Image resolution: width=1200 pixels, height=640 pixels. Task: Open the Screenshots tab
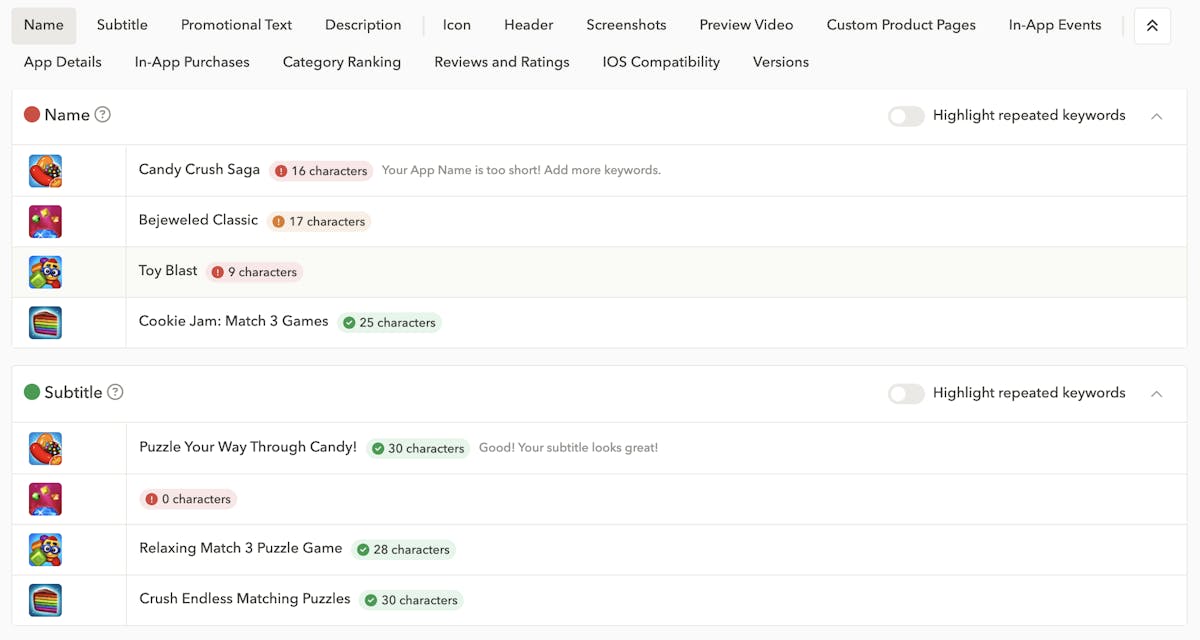coord(626,25)
